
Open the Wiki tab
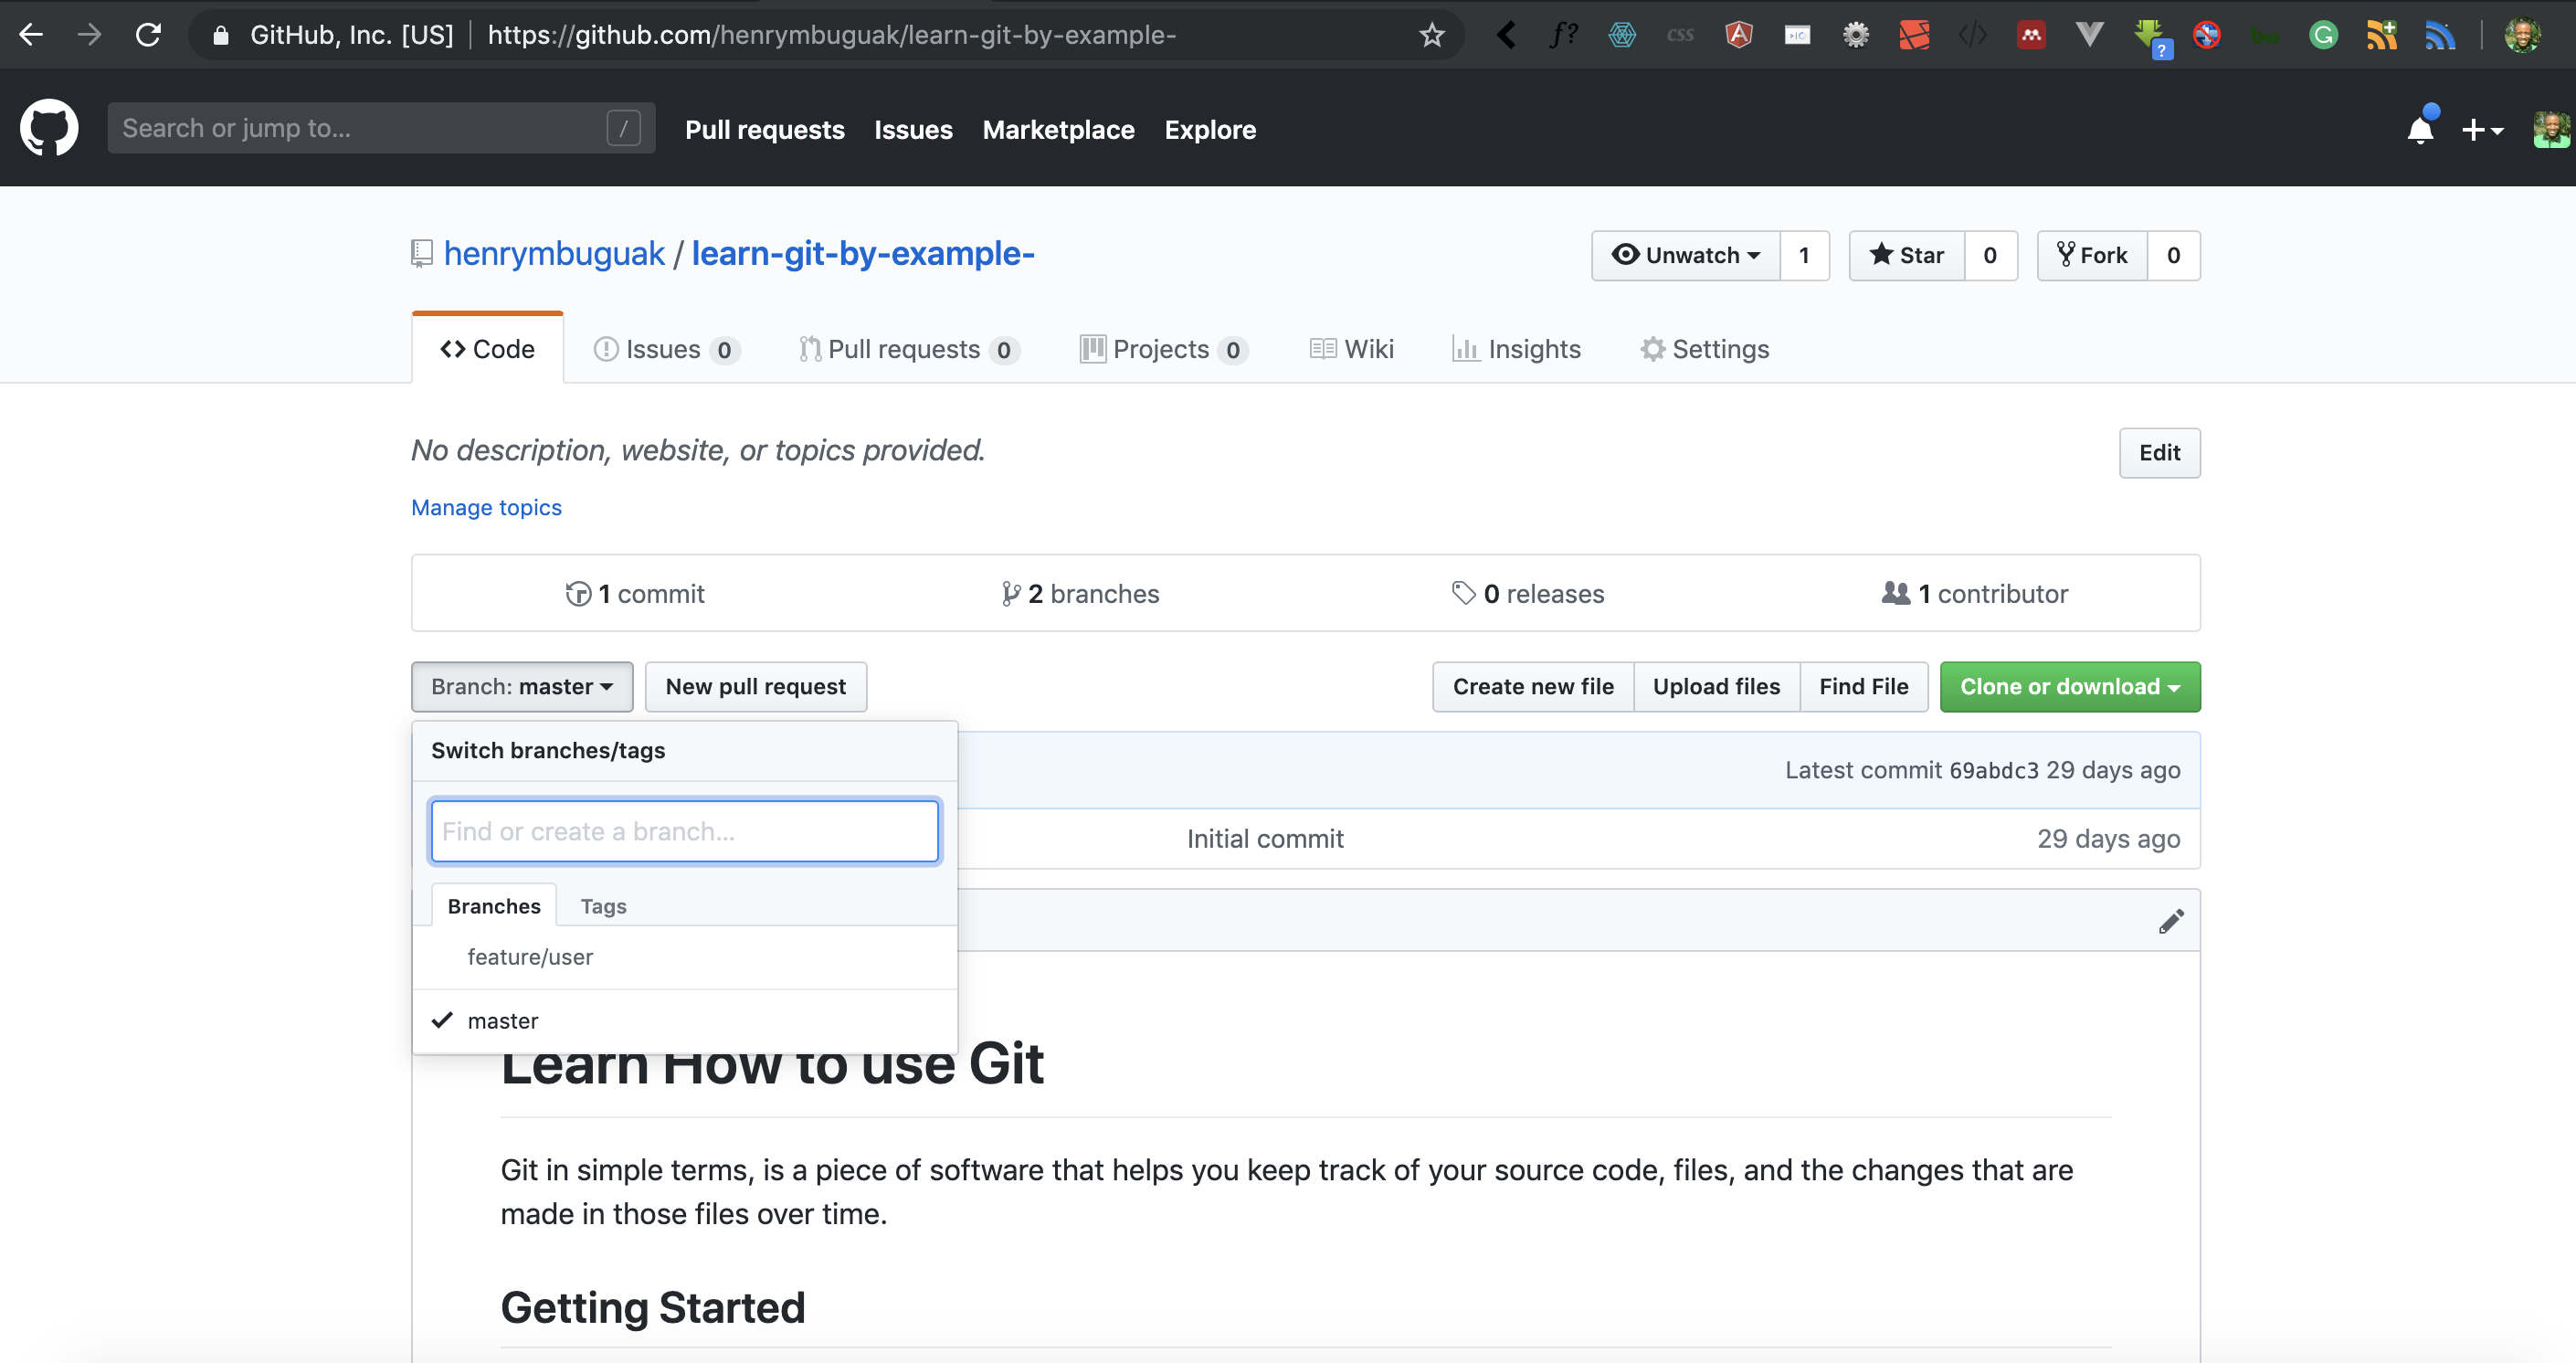pyautogui.click(x=1352, y=349)
